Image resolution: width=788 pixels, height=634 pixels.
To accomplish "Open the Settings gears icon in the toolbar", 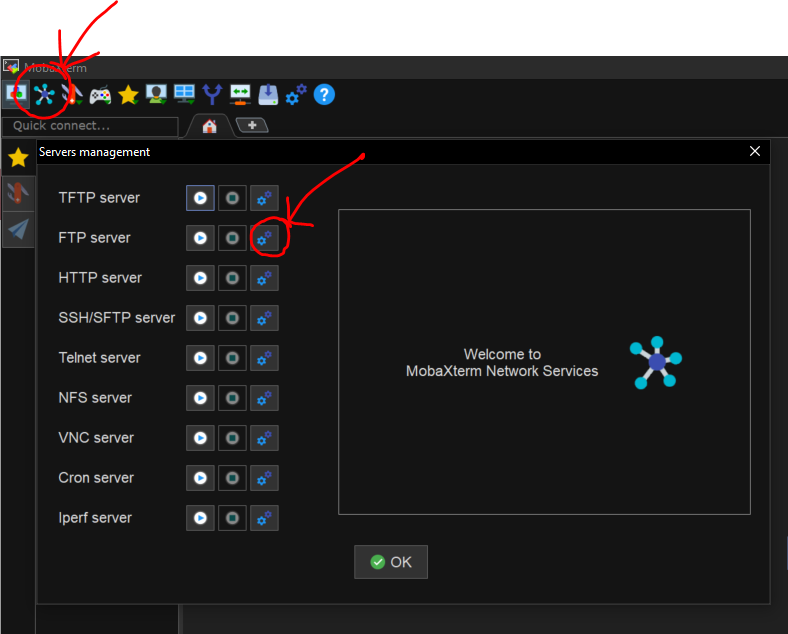I will tap(296, 94).
